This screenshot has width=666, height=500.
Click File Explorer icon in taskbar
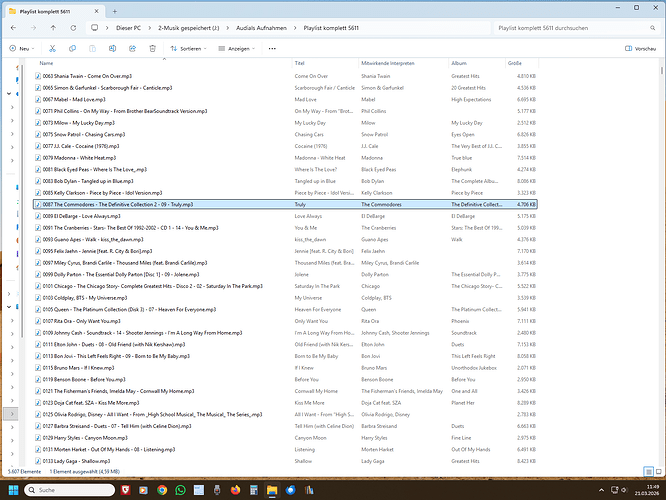(x=272, y=490)
